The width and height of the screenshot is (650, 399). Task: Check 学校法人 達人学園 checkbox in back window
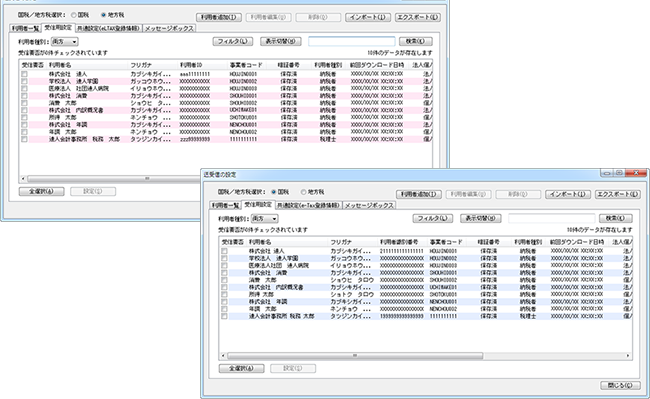pyautogui.click(x=24, y=81)
